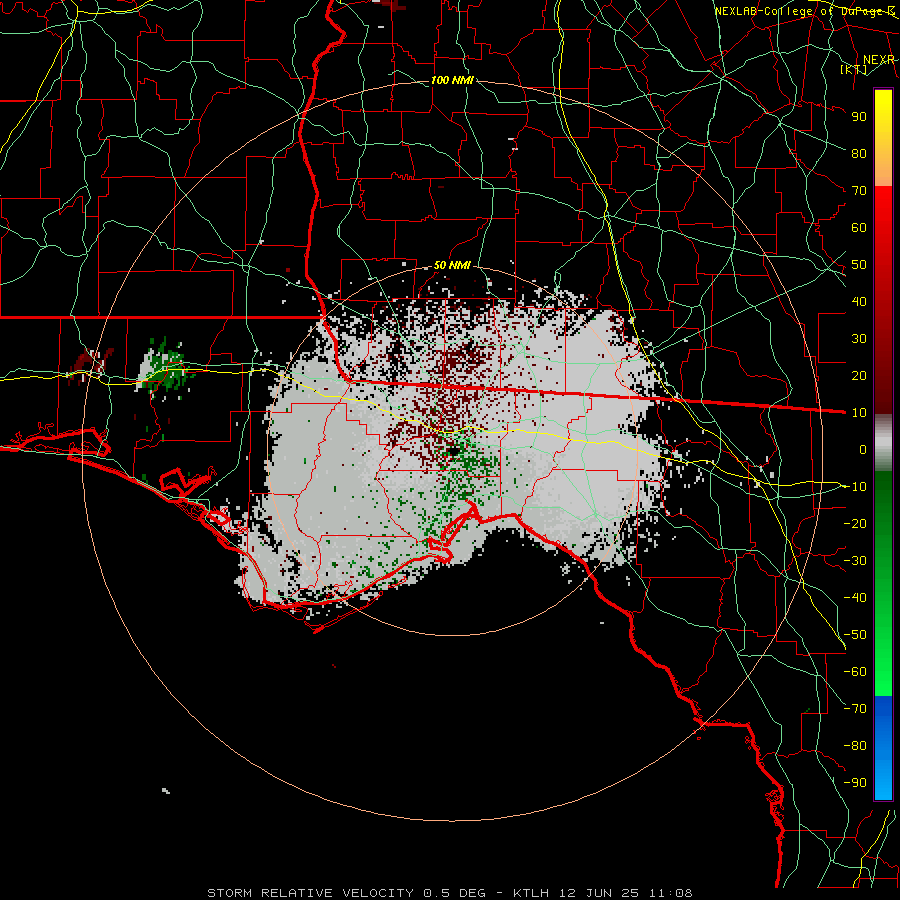Image resolution: width=900 pixels, height=900 pixels.
Task: Click the "100 NMI" range ring label
Action: [452, 80]
